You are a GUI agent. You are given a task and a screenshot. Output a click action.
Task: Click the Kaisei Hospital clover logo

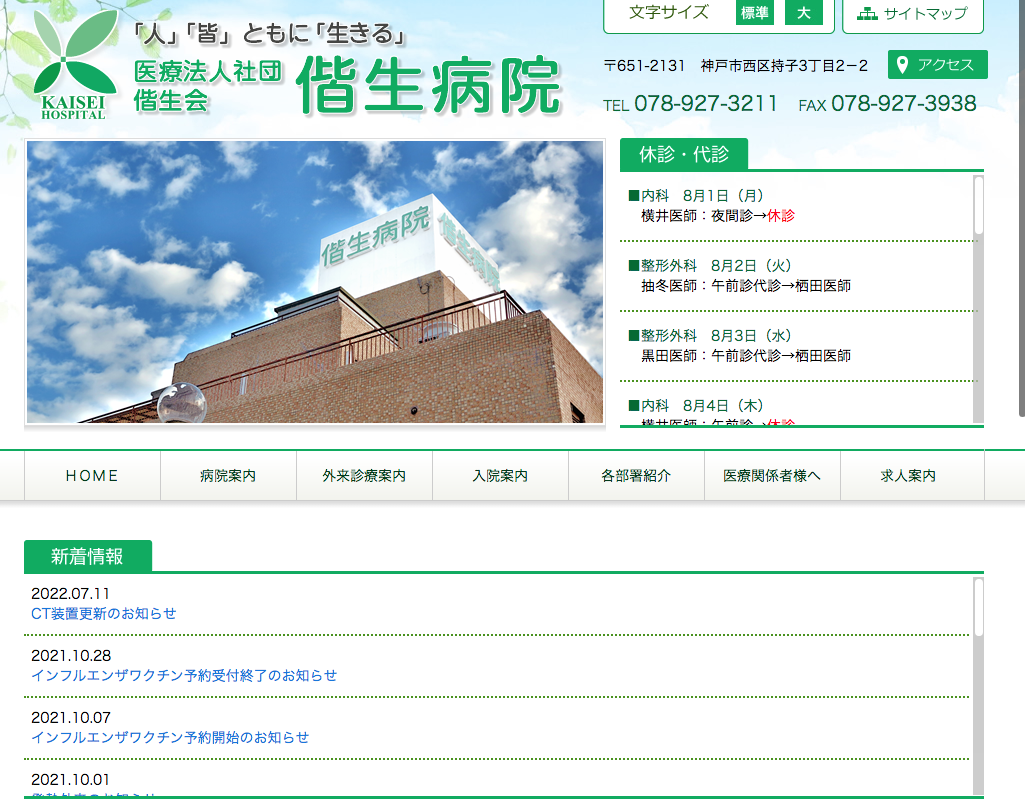(x=74, y=65)
